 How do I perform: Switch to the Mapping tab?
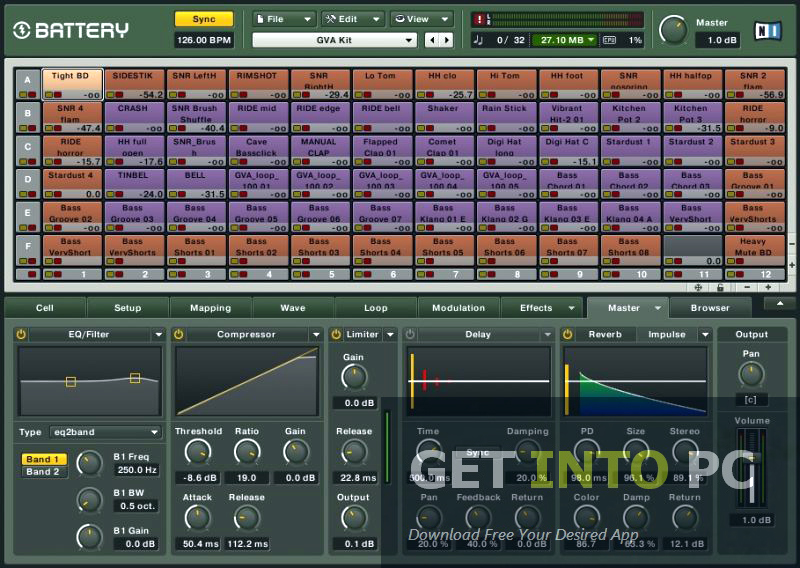[211, 308]
